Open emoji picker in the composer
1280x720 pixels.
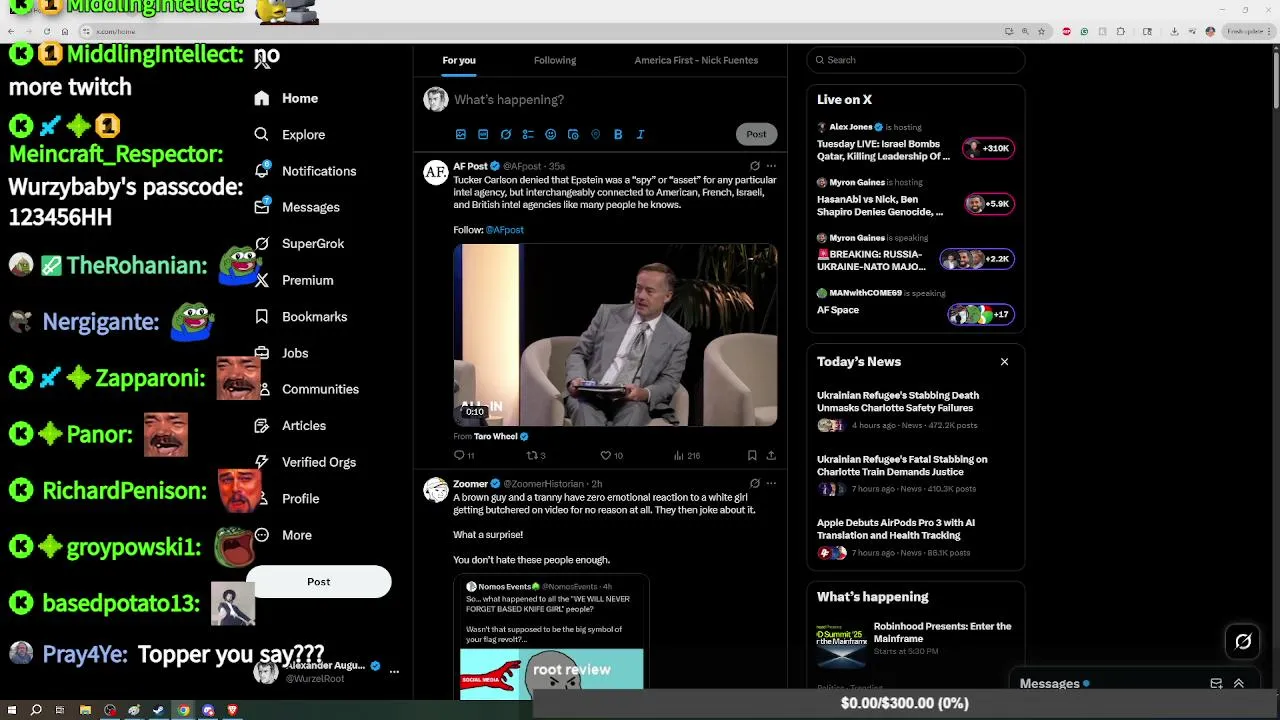coord(550,134)
